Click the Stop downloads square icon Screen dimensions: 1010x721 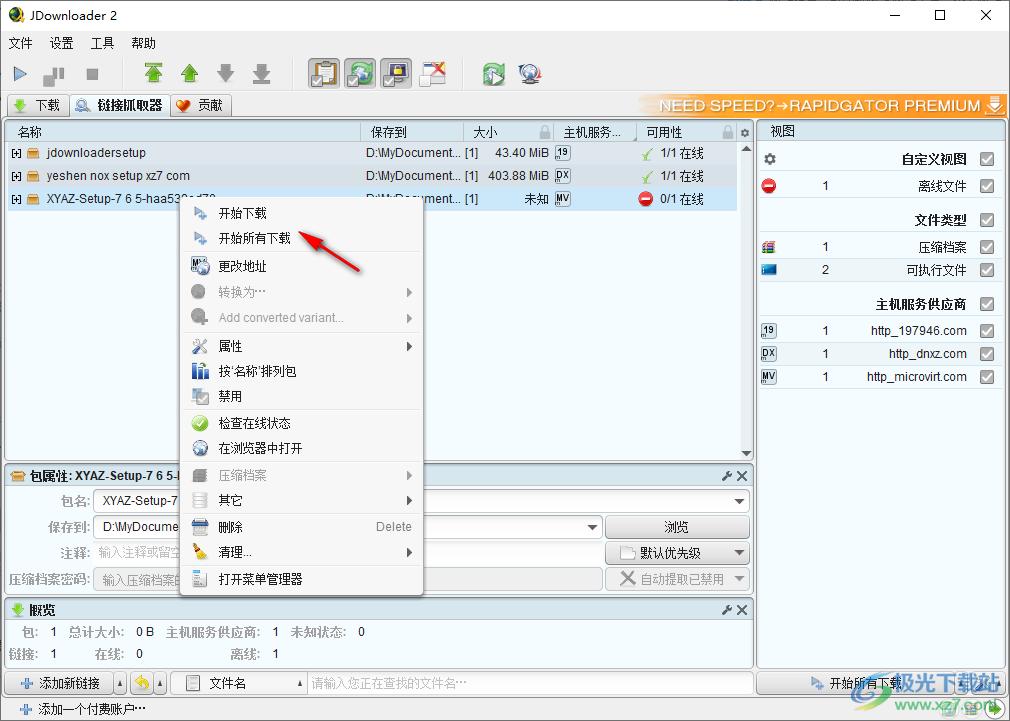[92, 75]
